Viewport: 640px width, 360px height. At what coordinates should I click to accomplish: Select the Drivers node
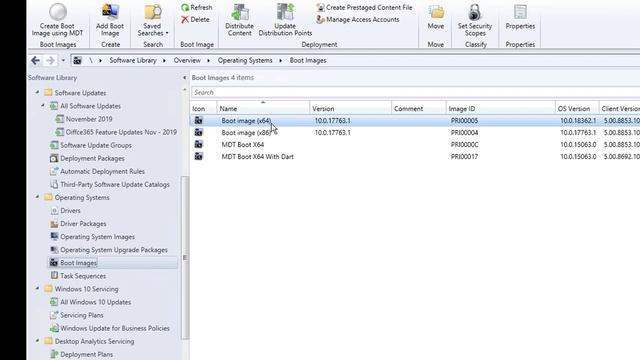pyautogui.click(x=70, y=211)
